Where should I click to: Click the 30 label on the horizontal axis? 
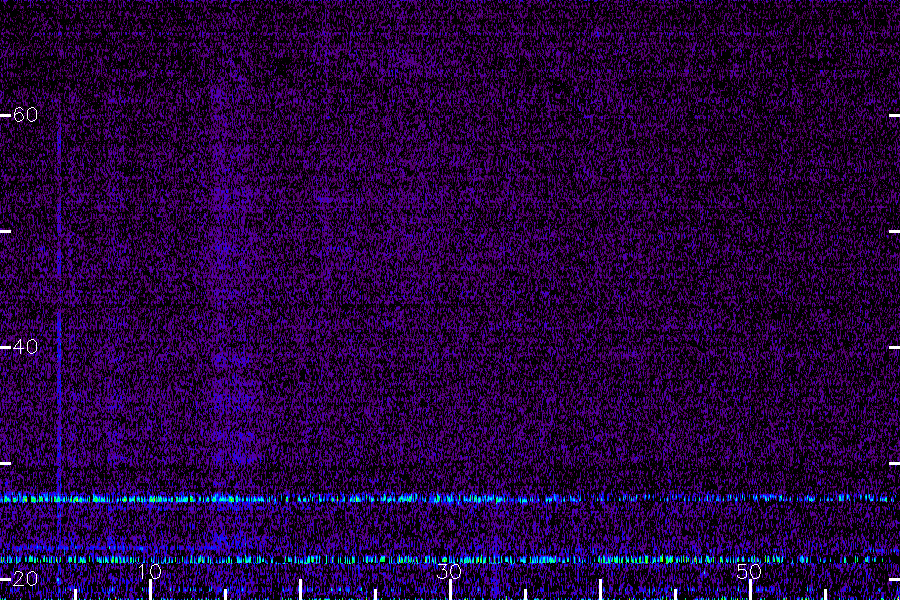pos(449,571)
